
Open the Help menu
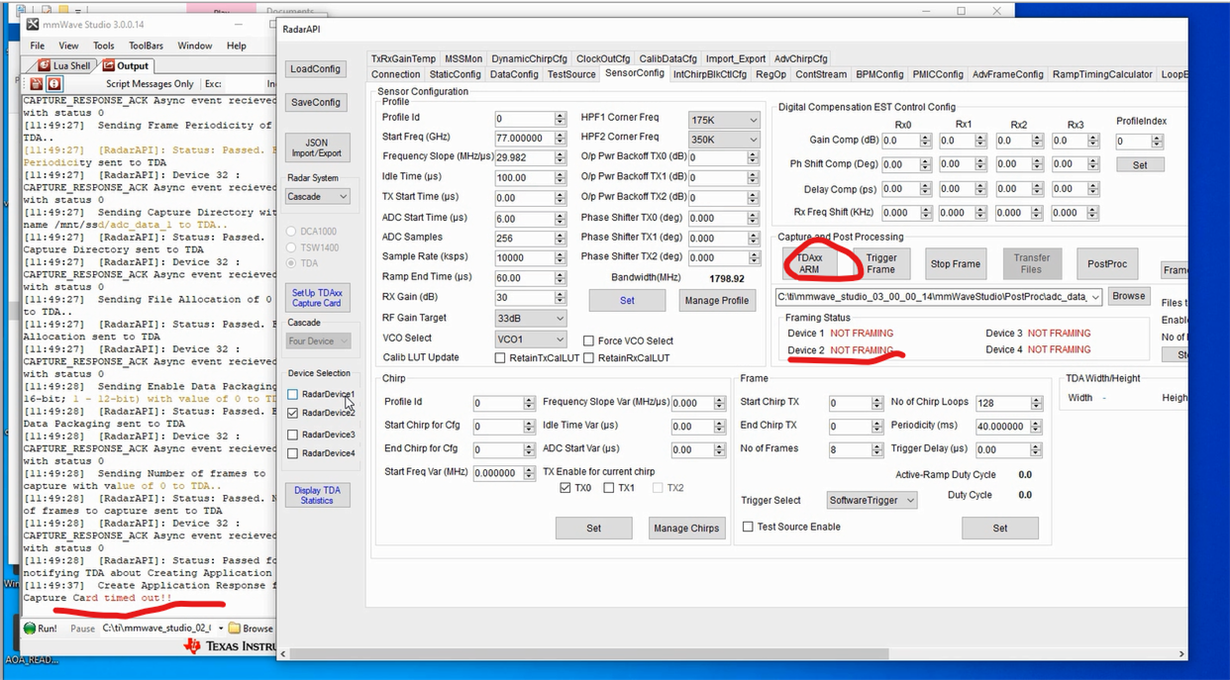pos(236,45)
